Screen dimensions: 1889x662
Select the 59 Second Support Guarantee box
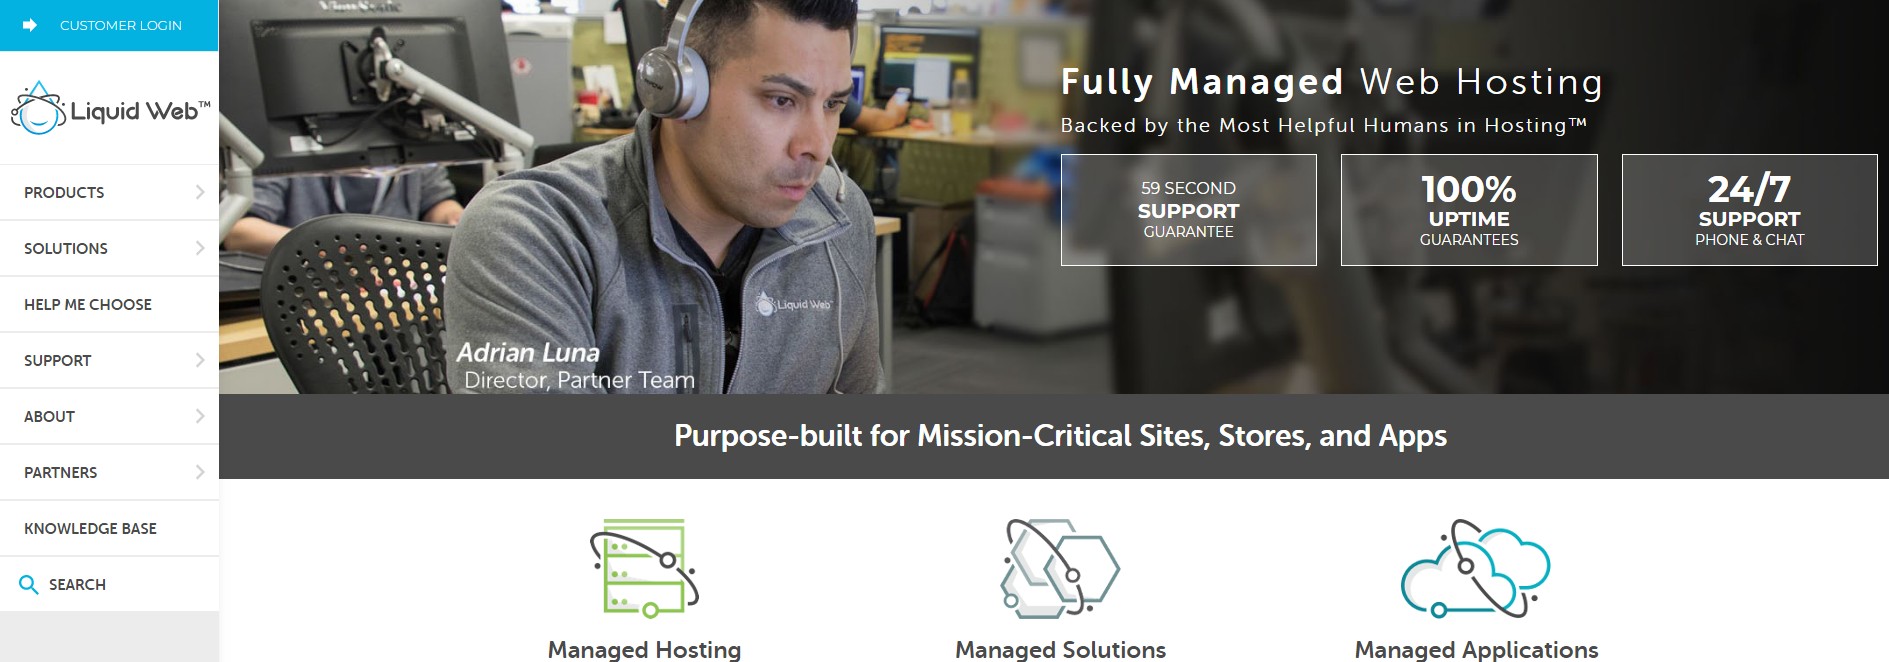[x=1188, y=210]
